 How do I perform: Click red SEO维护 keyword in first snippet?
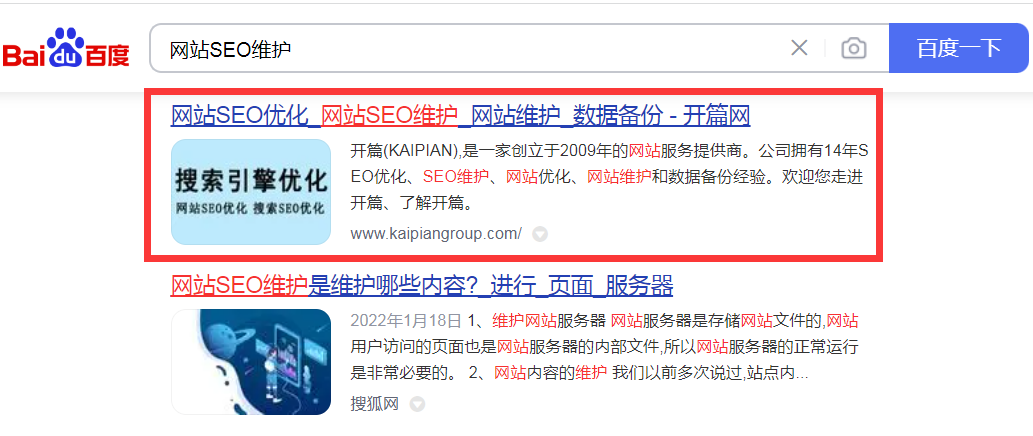(455, 177)
